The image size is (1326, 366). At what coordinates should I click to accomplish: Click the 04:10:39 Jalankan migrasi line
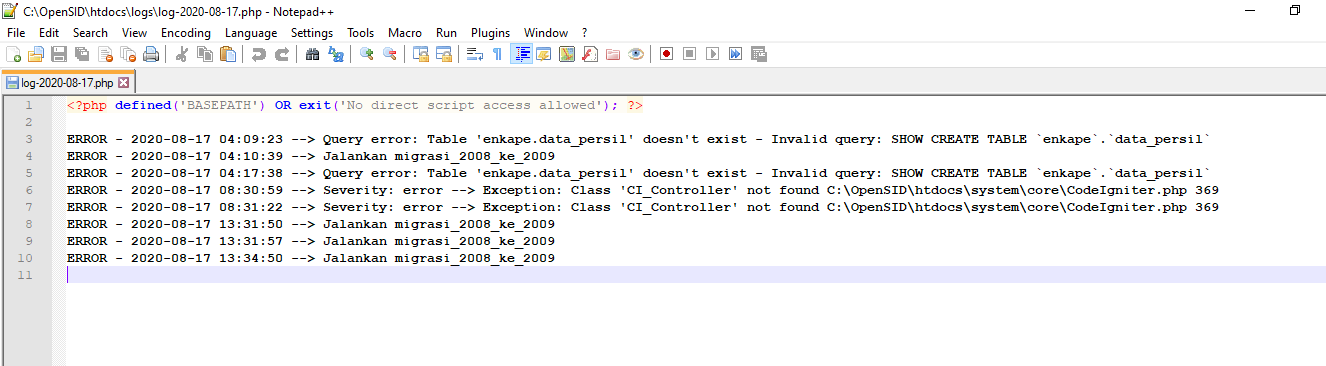point(311,156)
